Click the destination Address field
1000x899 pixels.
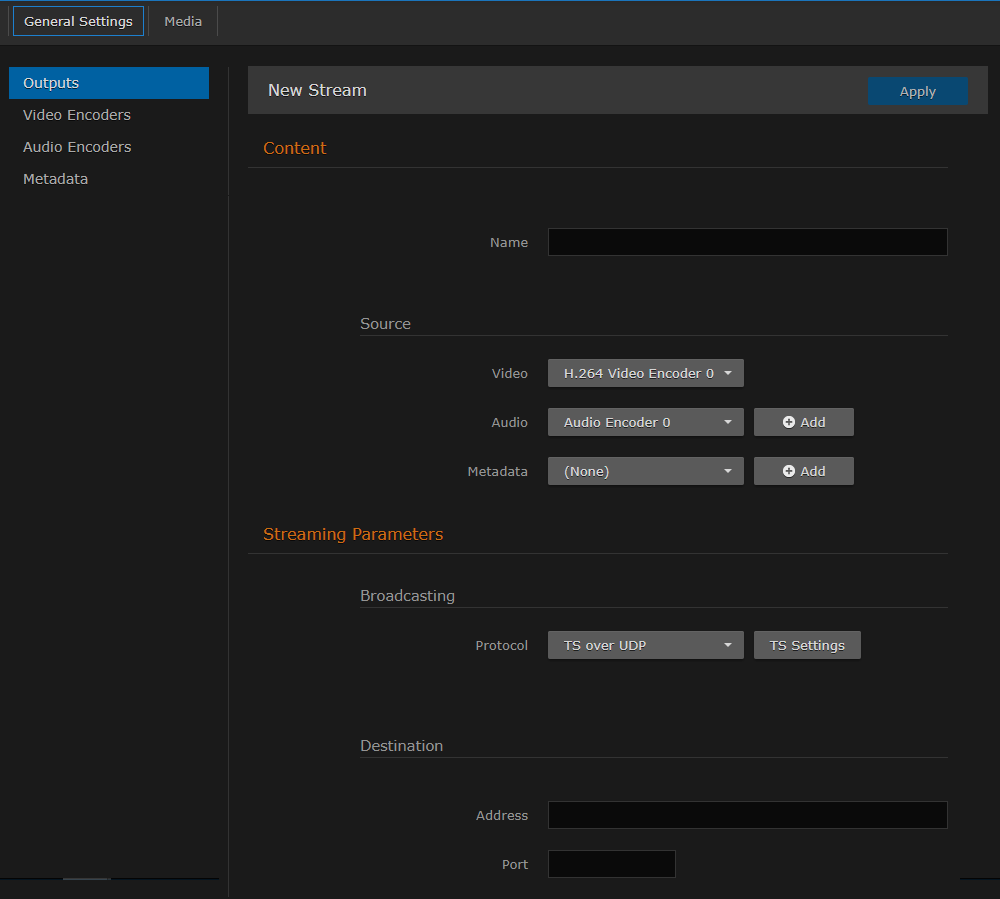coord(747,815)
